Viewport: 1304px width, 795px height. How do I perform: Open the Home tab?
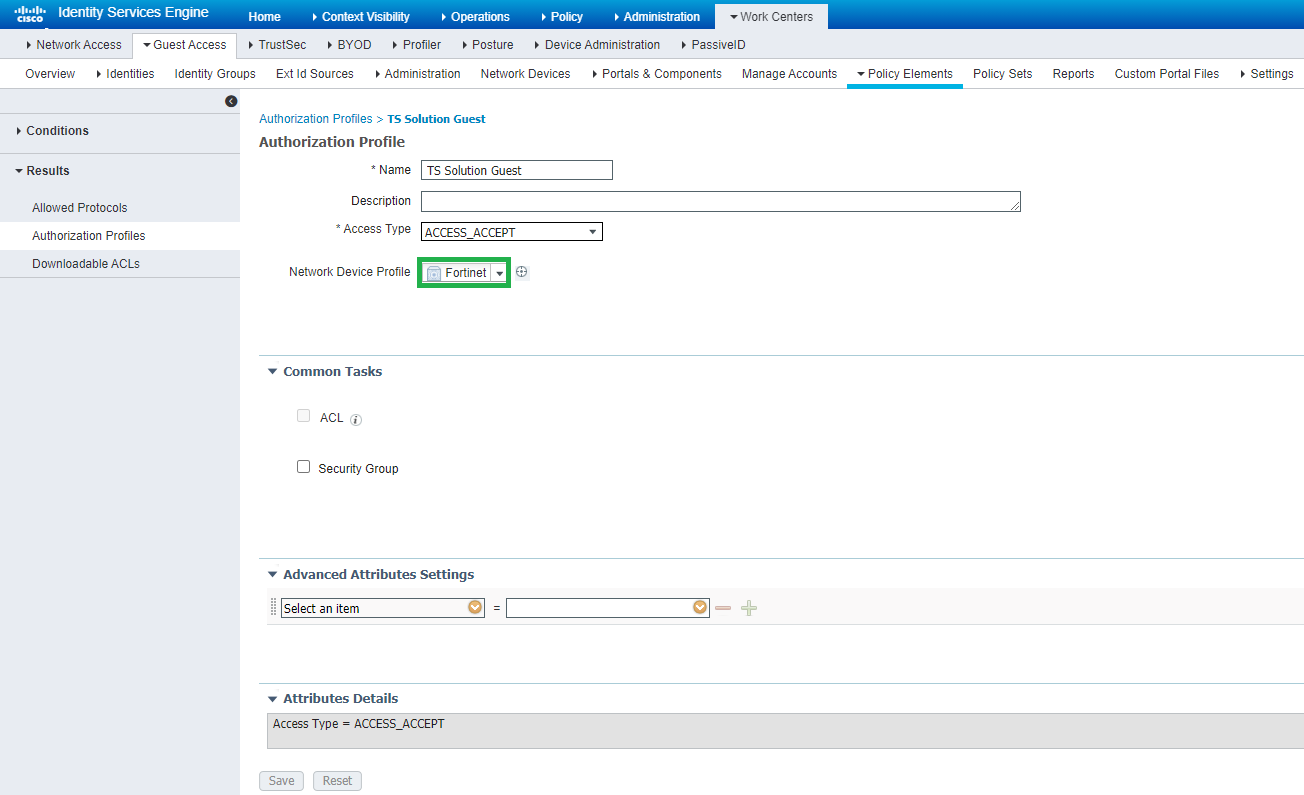(264, 17)
